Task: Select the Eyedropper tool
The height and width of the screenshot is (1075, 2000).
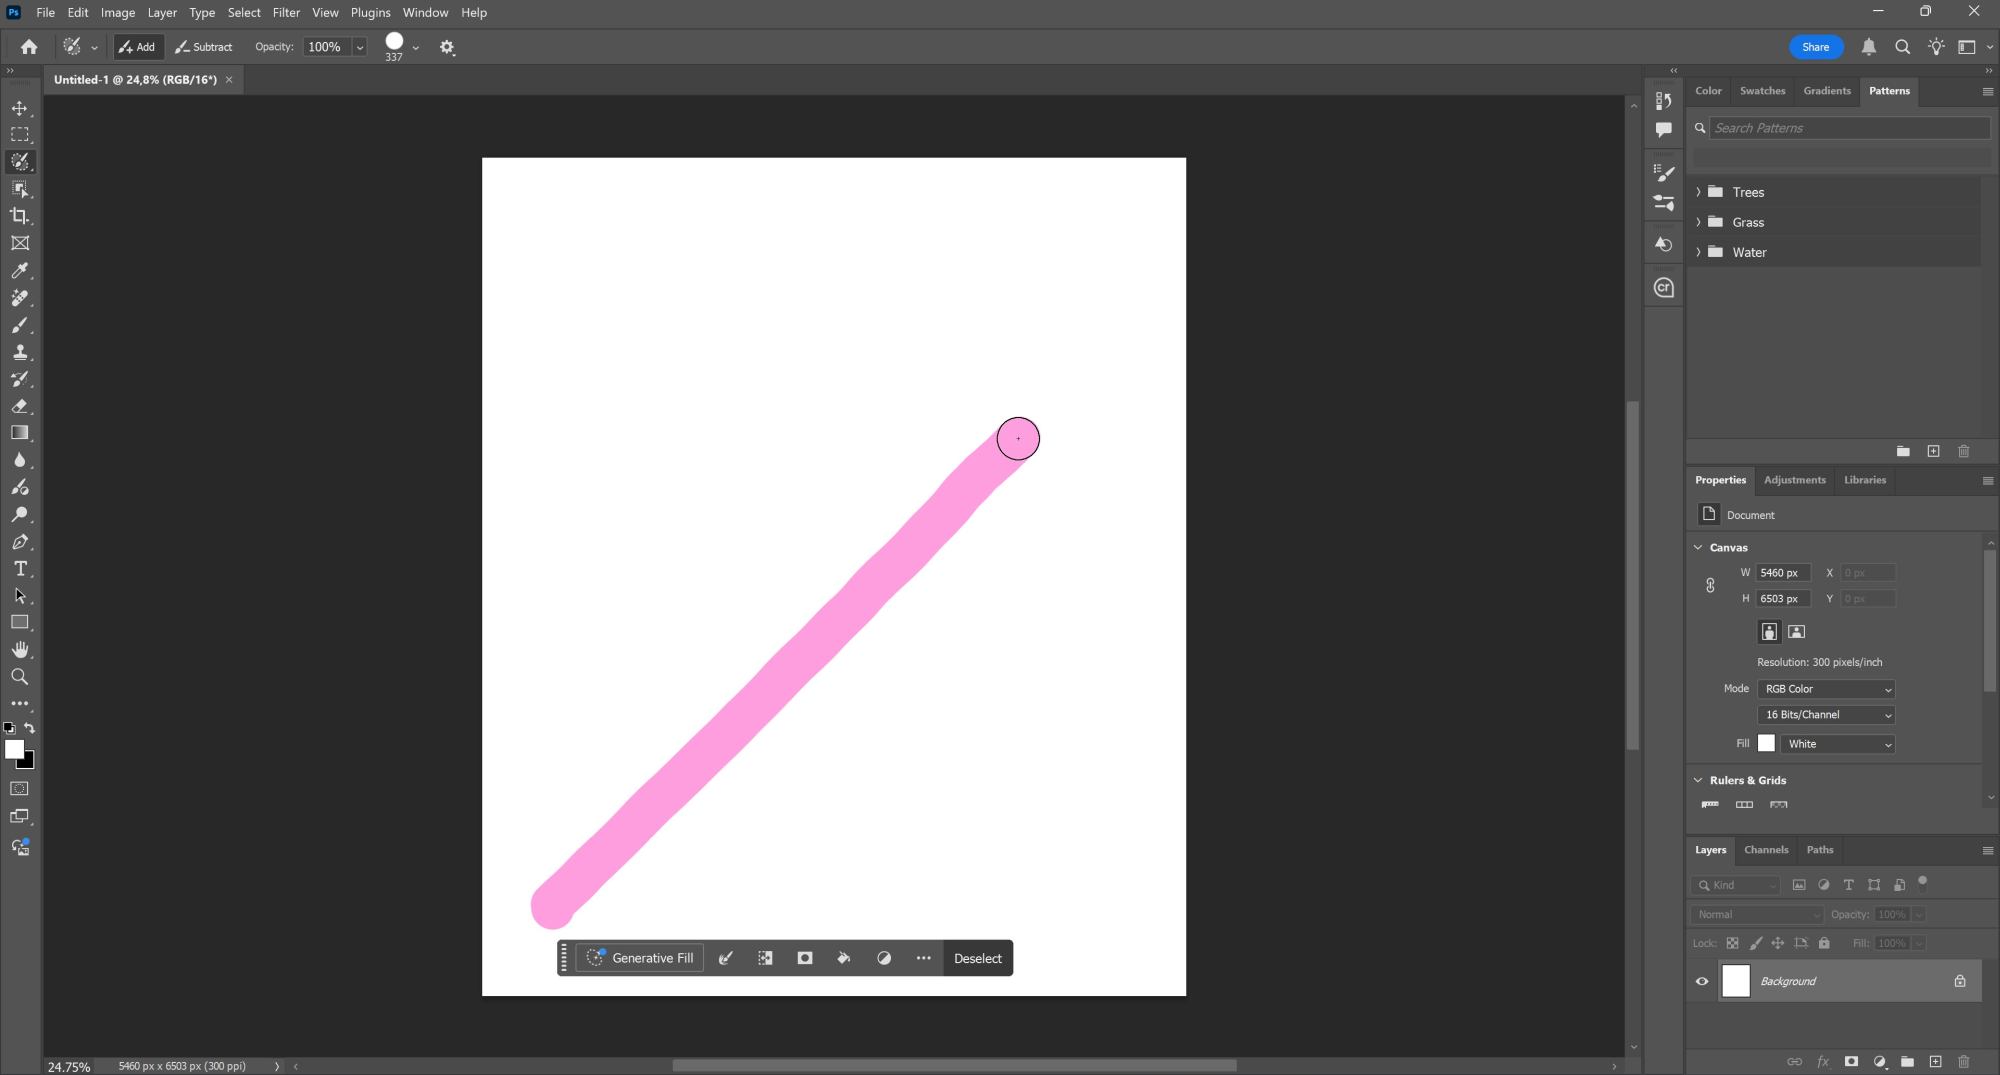Action: click(20, 271)
